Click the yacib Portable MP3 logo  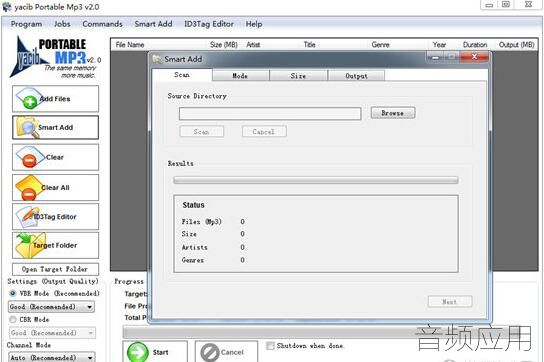click(56, 57)
